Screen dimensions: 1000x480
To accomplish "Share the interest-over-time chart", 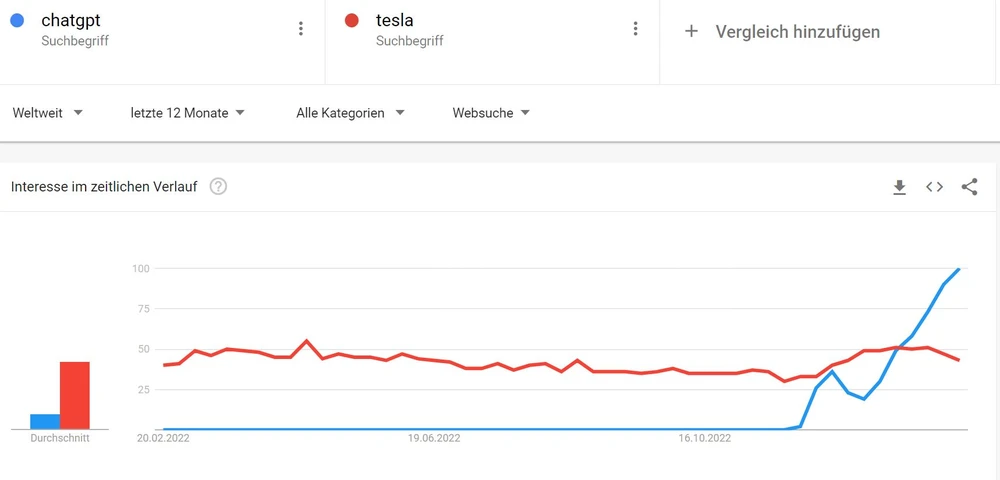I will (x=969, y=187).
